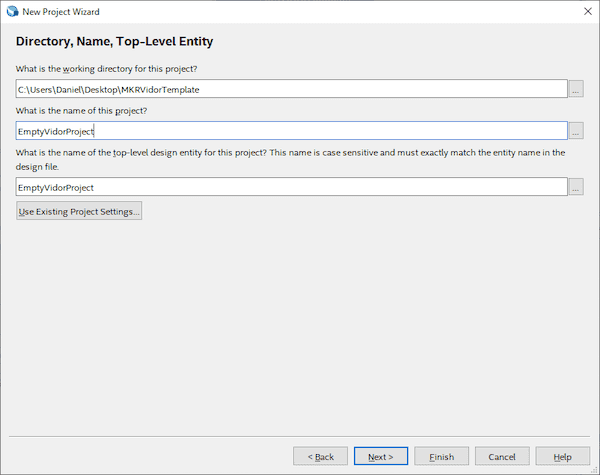Click Finish to complete the wizard
Screen dimensions: 600x475
[441, 456]
